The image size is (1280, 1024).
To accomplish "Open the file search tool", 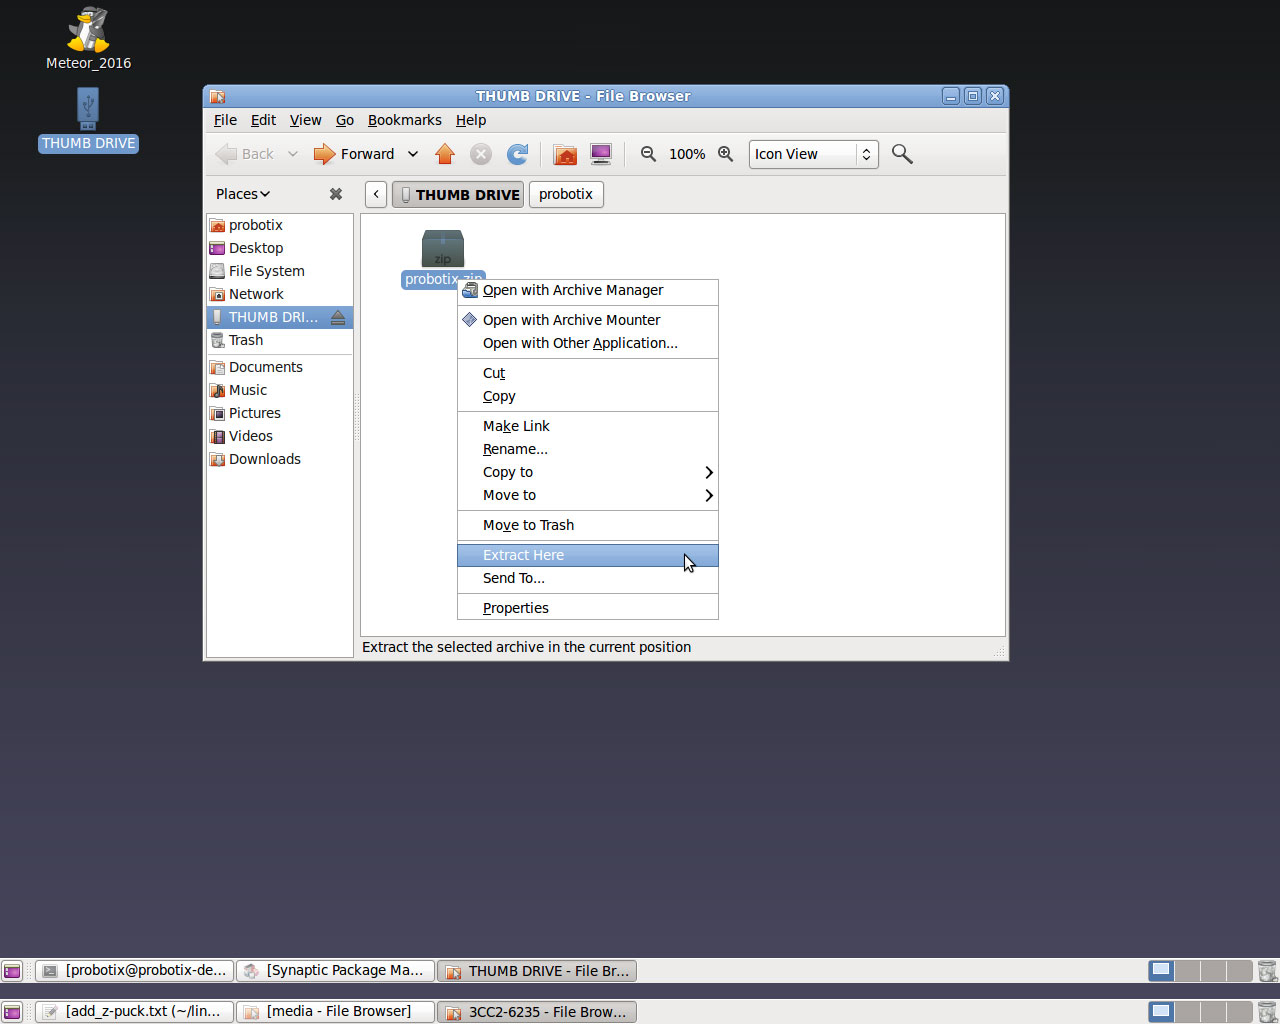I will (902, 154).
